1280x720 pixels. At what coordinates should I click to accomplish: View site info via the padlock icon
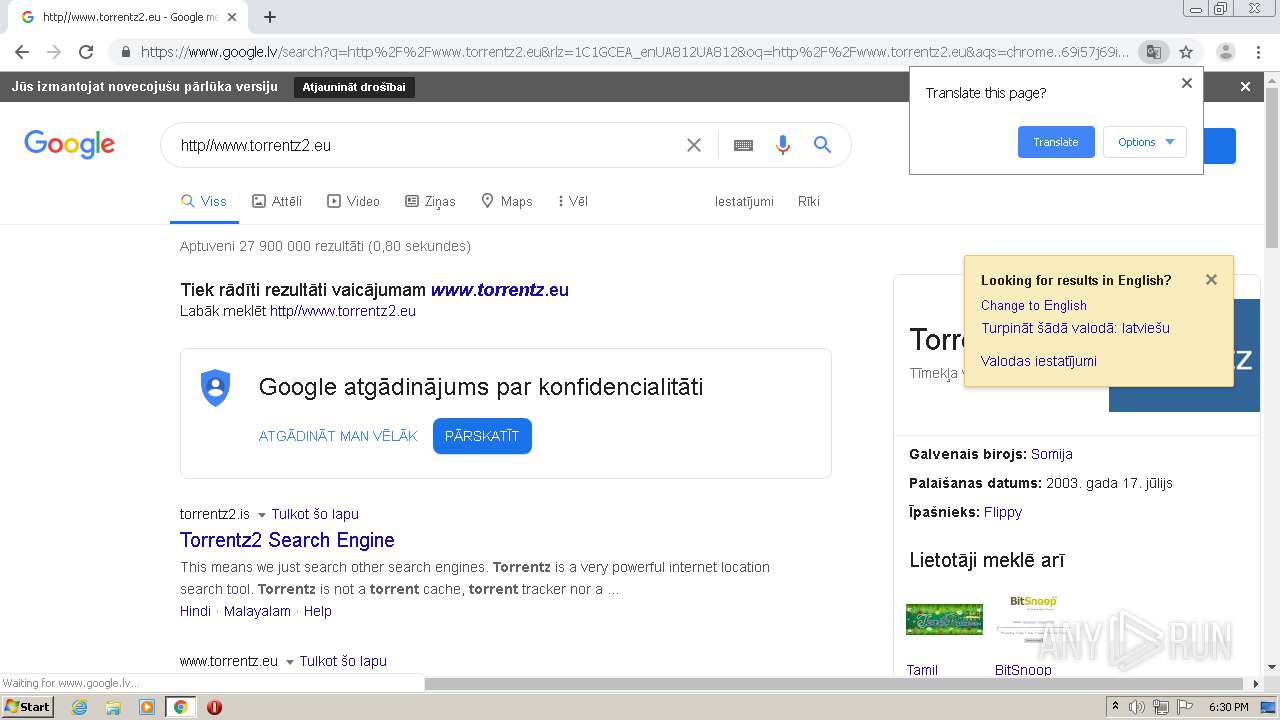click(x=124, y=52)
